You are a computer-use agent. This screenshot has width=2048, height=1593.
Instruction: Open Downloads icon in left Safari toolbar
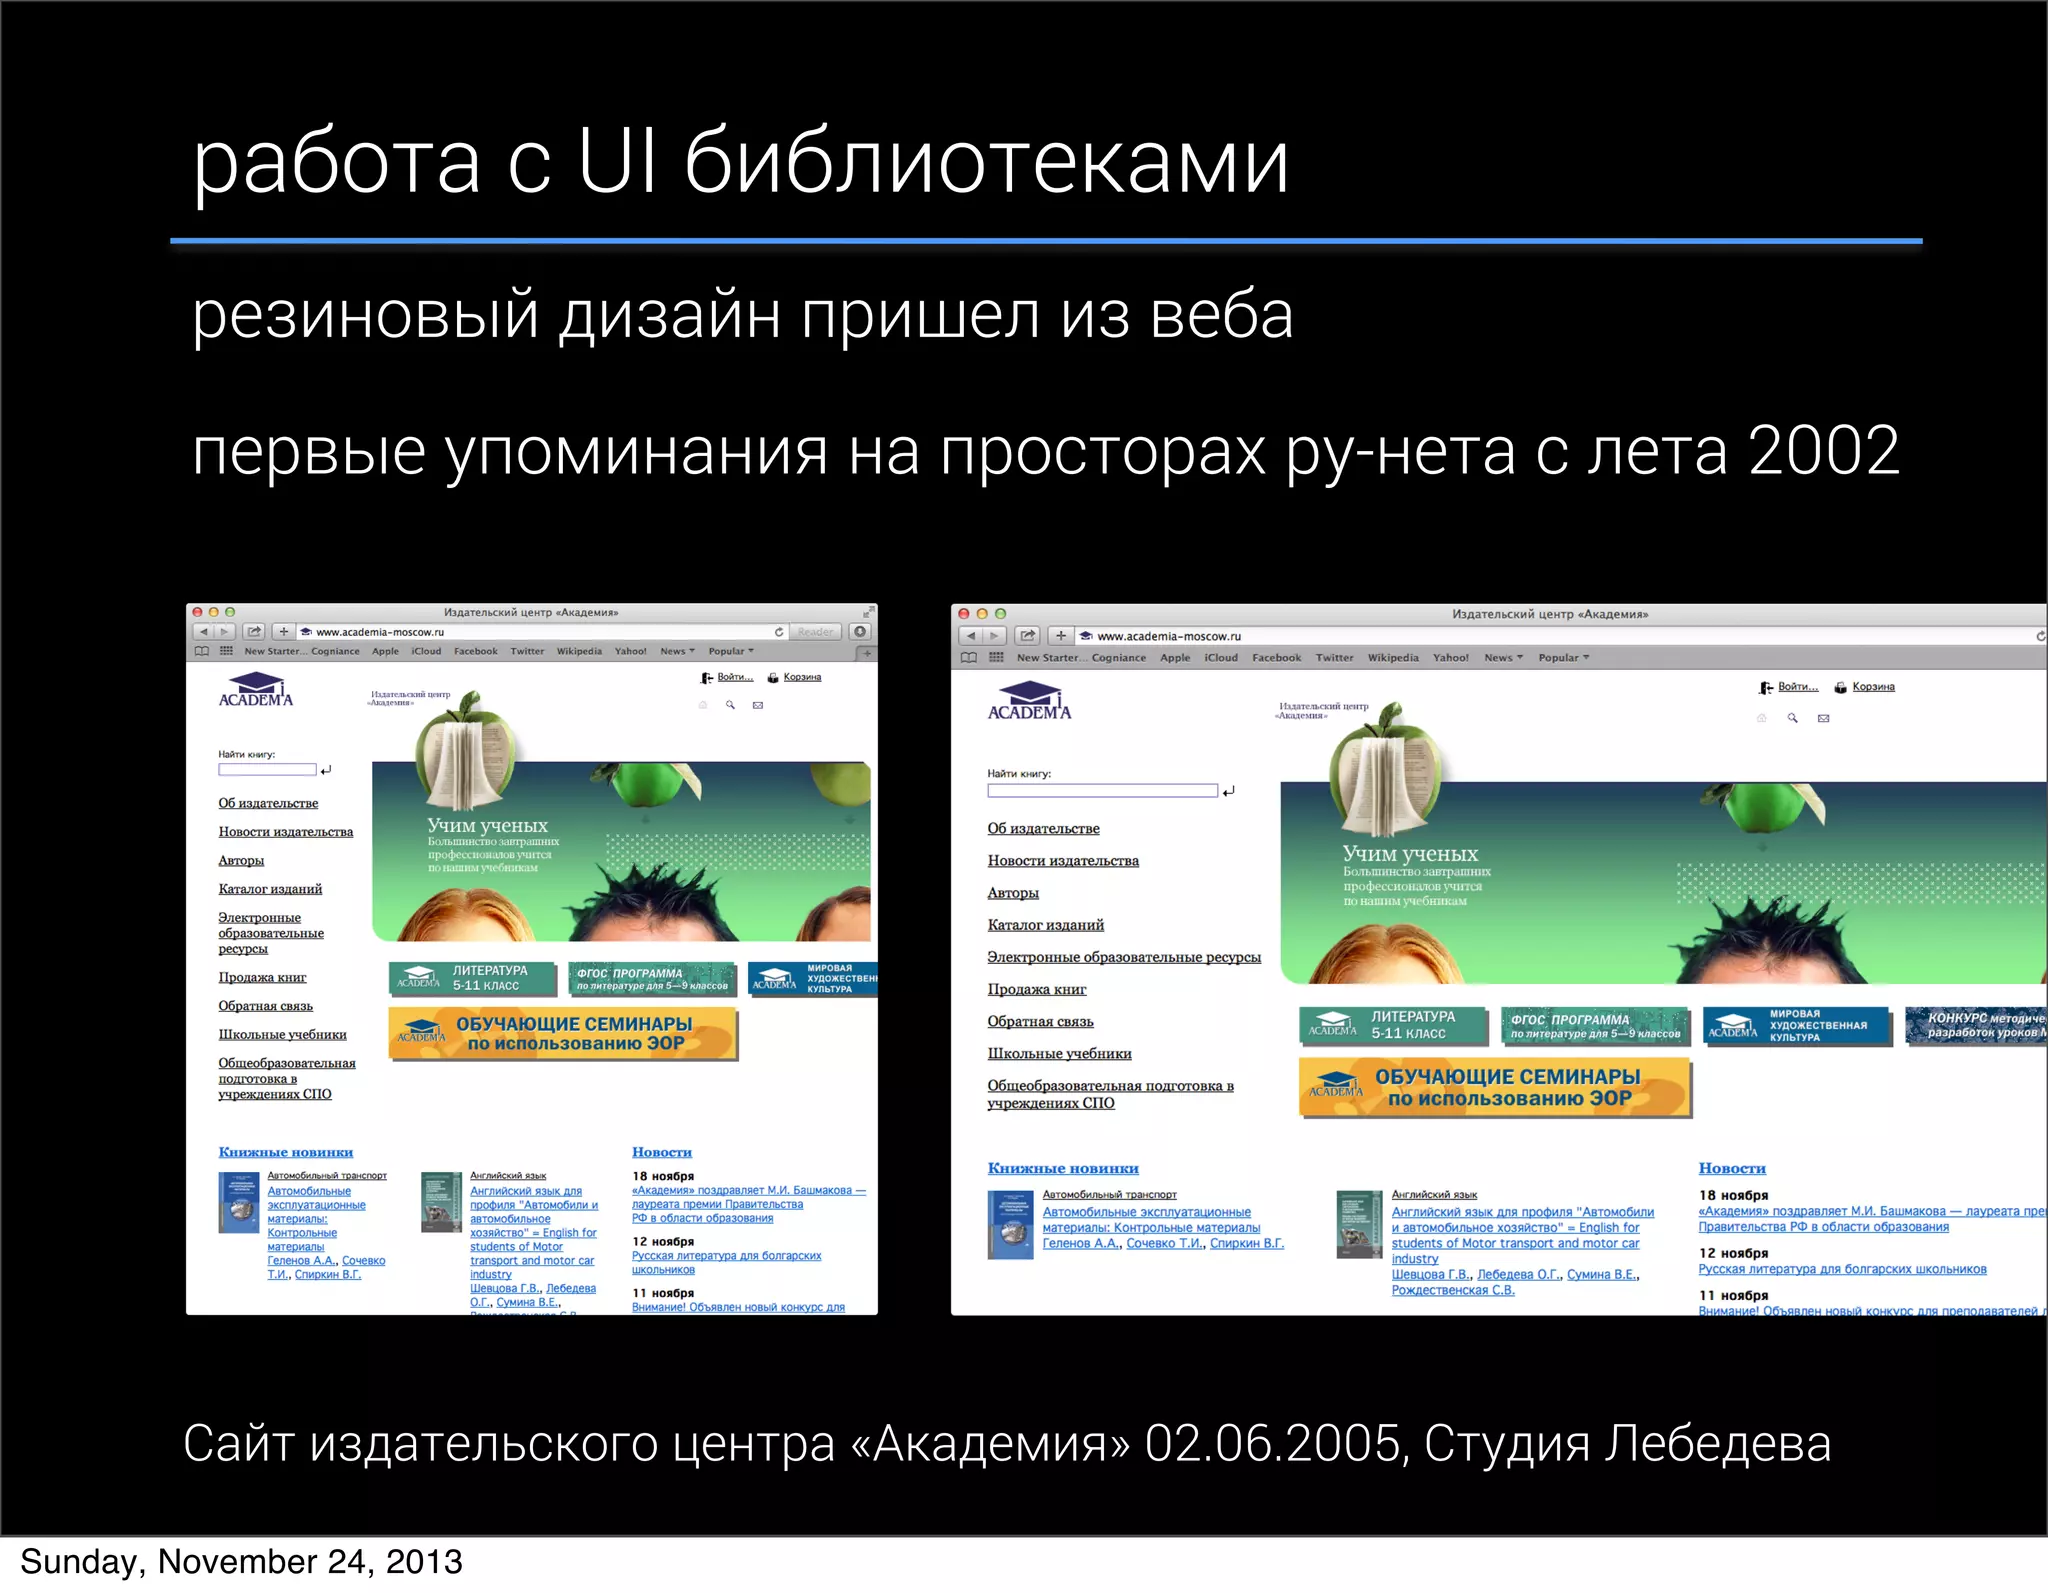[860, 632]
